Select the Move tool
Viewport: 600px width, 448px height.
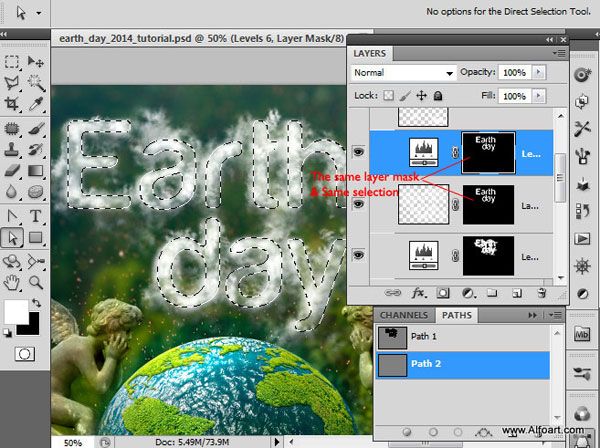point(36,62)
